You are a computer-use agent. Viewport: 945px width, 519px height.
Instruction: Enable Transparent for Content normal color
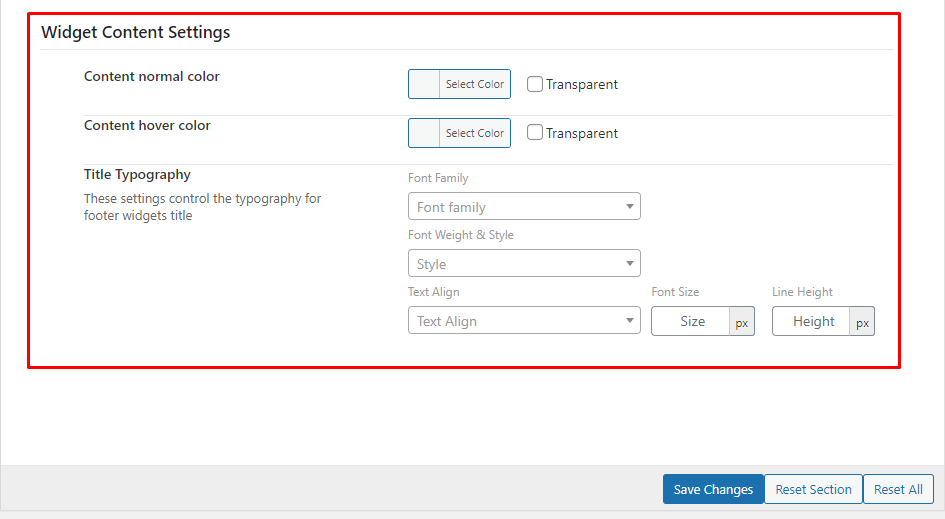pos(535,84)
